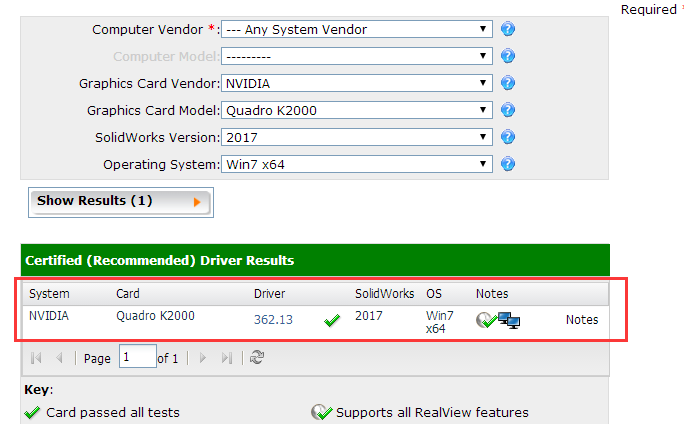Click the multi-monitor icon in the result row
The width and height of the screenshot is (684, 424).
coord(509,321)
